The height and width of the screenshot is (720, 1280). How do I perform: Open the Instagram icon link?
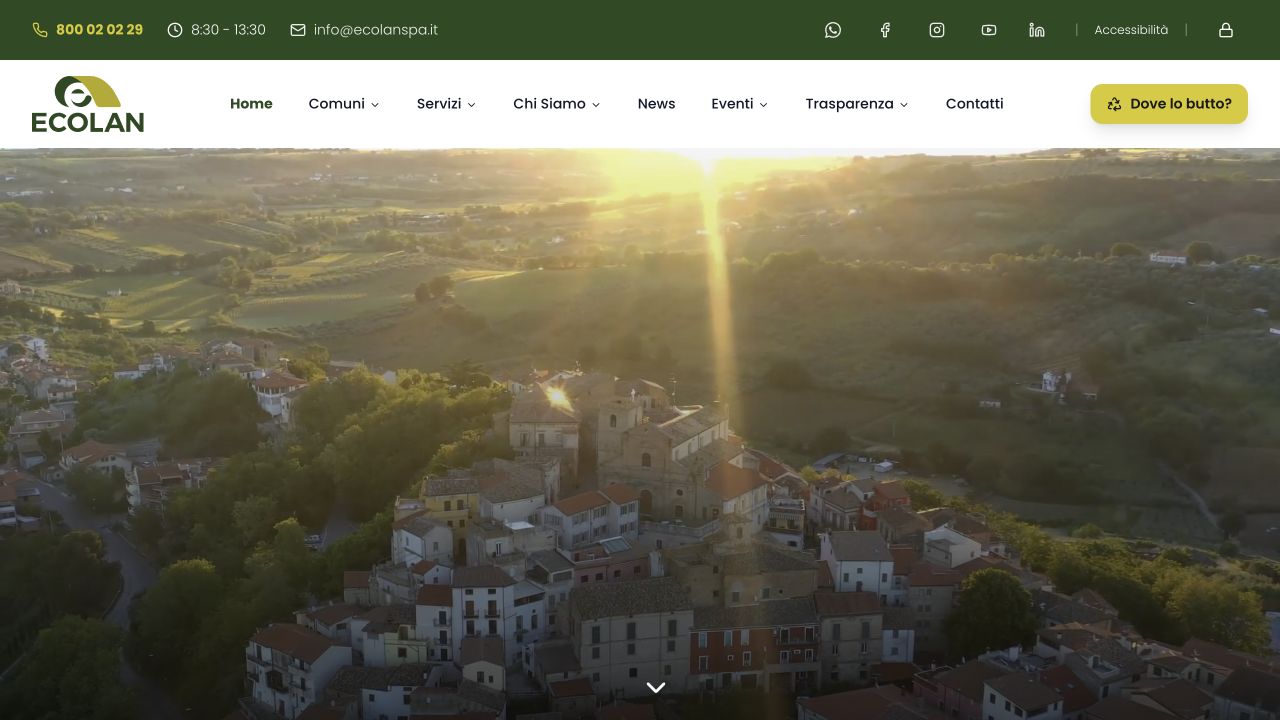937,30
